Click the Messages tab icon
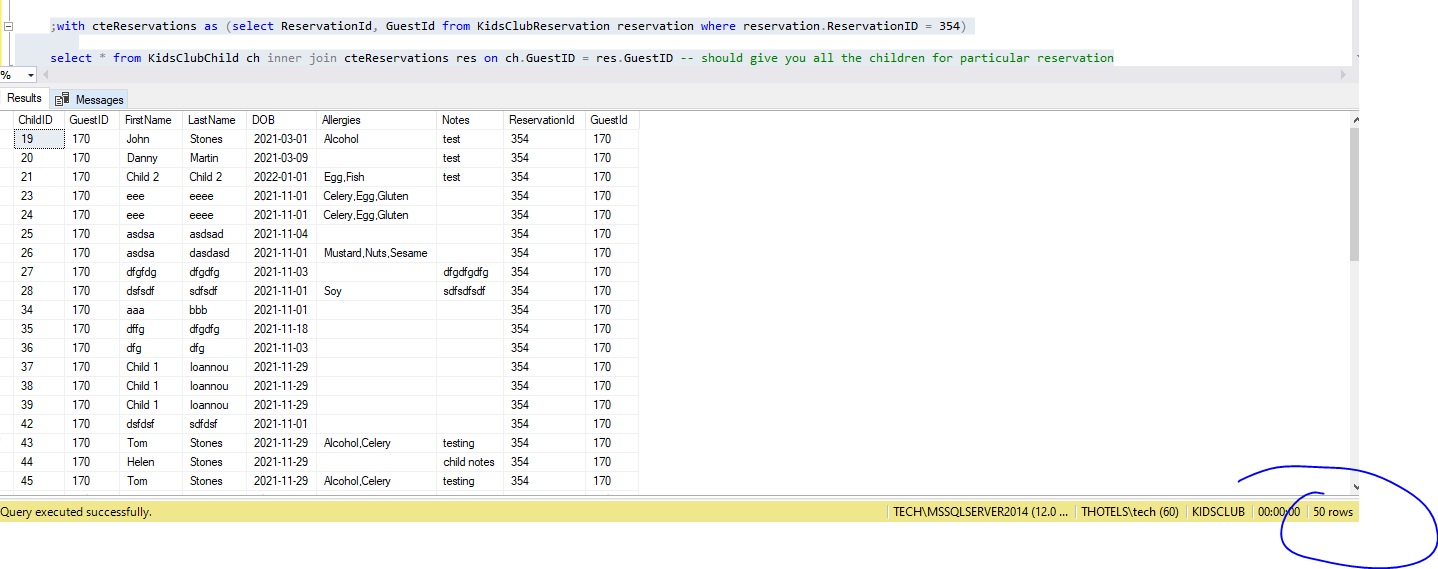Image resolution: width=1438 pixels, height=569 pixels. (x=62, y=99)
